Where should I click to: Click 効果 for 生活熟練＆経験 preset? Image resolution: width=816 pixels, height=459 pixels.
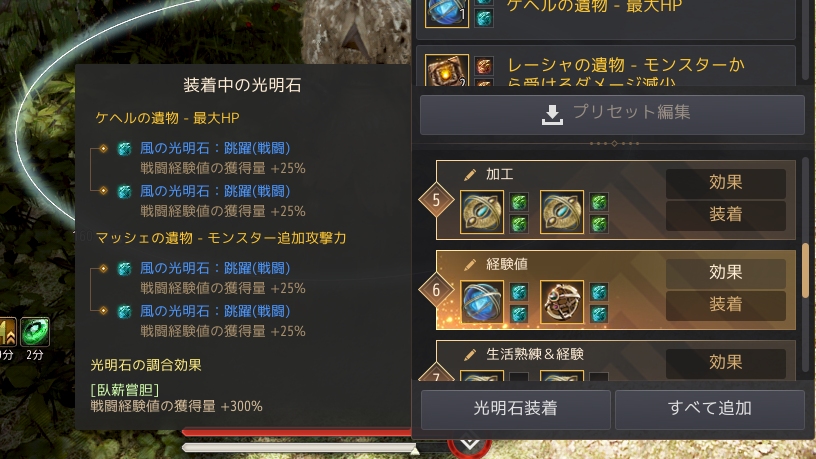click(x=725, y=363)
